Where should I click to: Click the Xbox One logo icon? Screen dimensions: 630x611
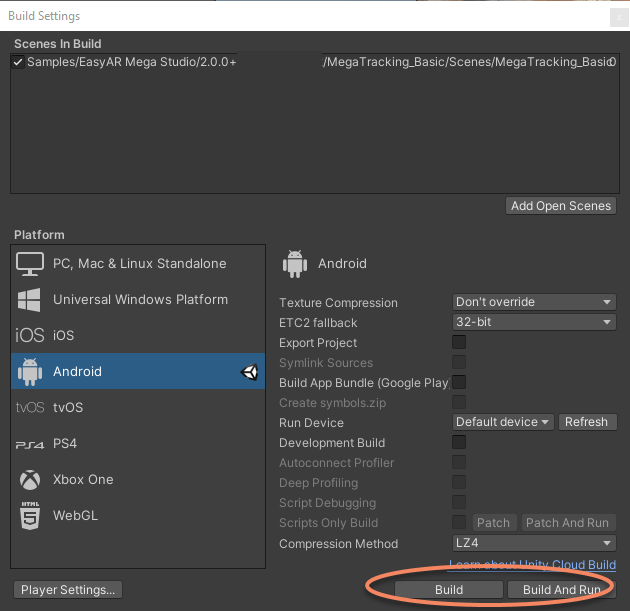(30, 480)
